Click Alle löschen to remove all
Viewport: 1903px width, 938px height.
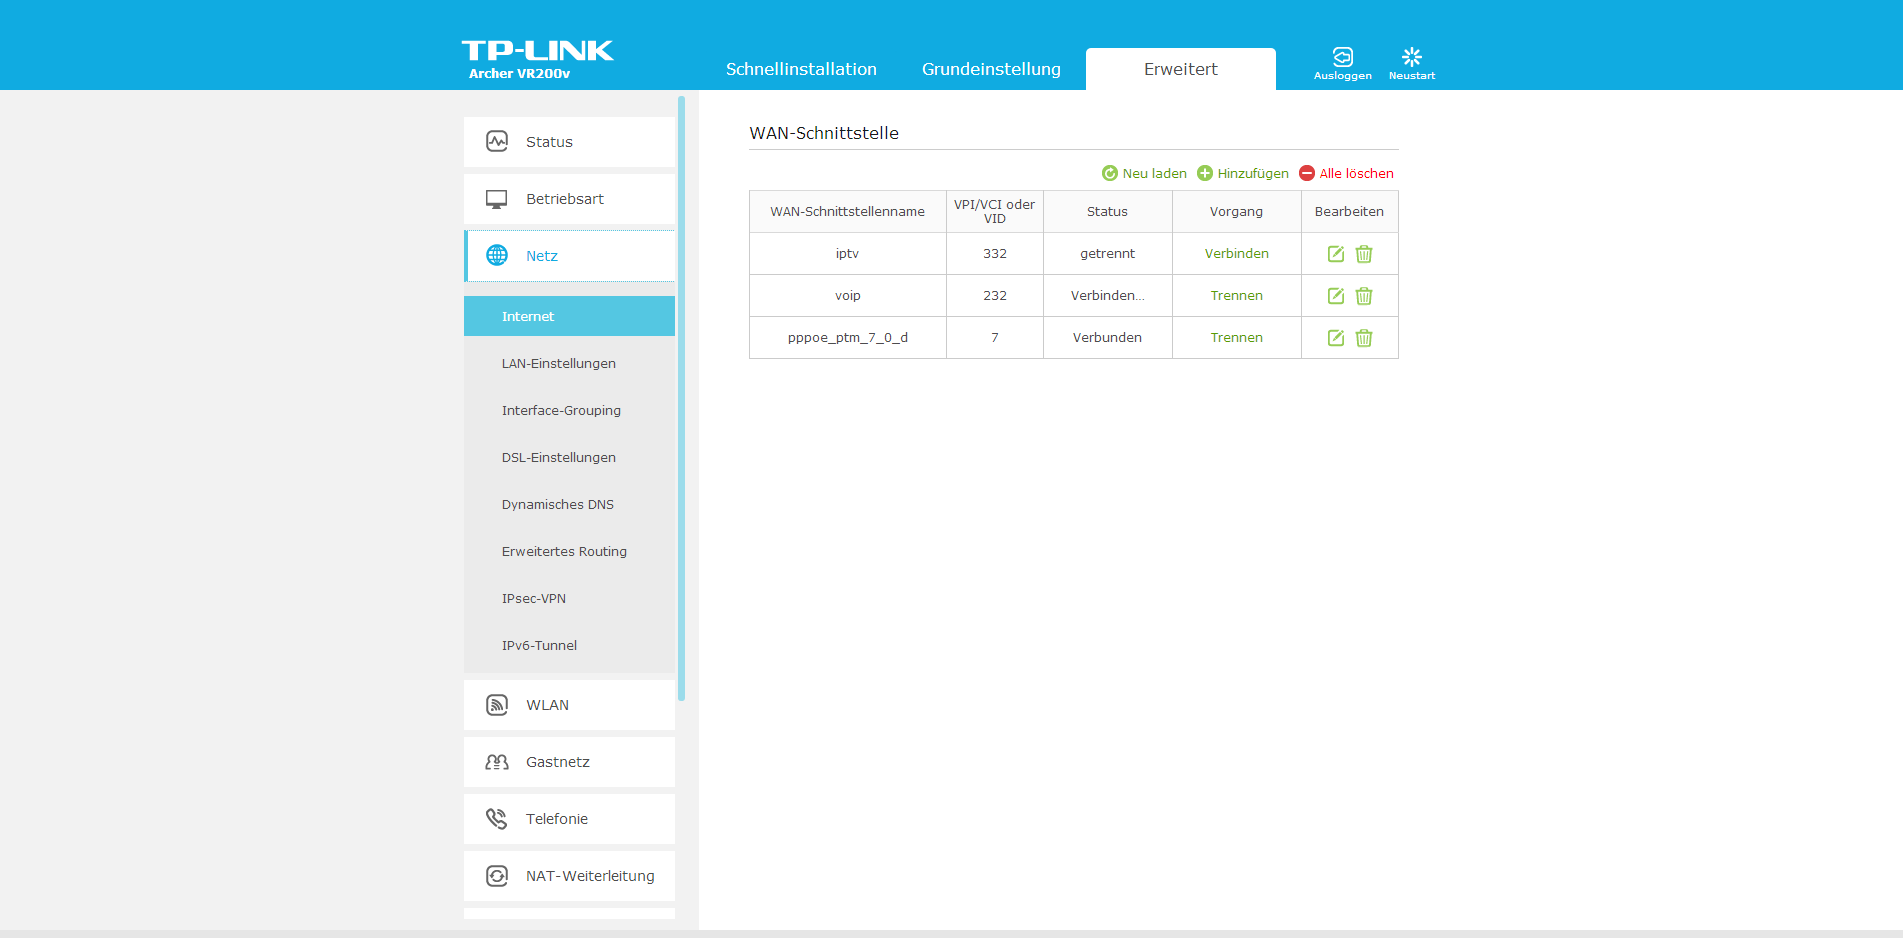tap(1346, 173)
